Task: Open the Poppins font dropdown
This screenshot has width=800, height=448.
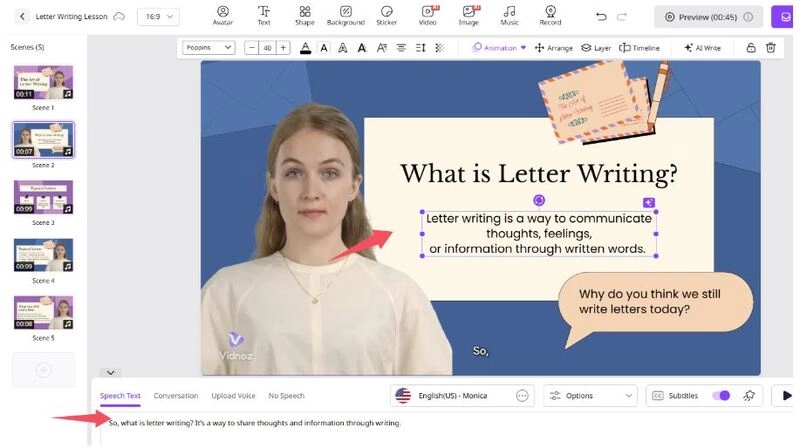Action: [209, 47]
